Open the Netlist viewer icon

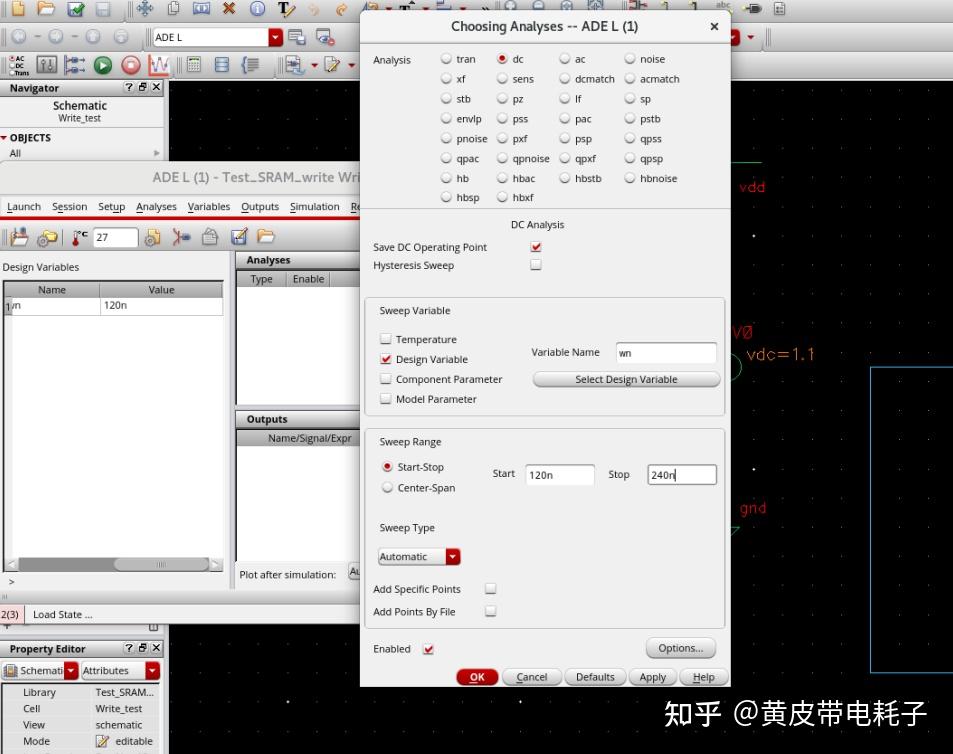point(251,65)
